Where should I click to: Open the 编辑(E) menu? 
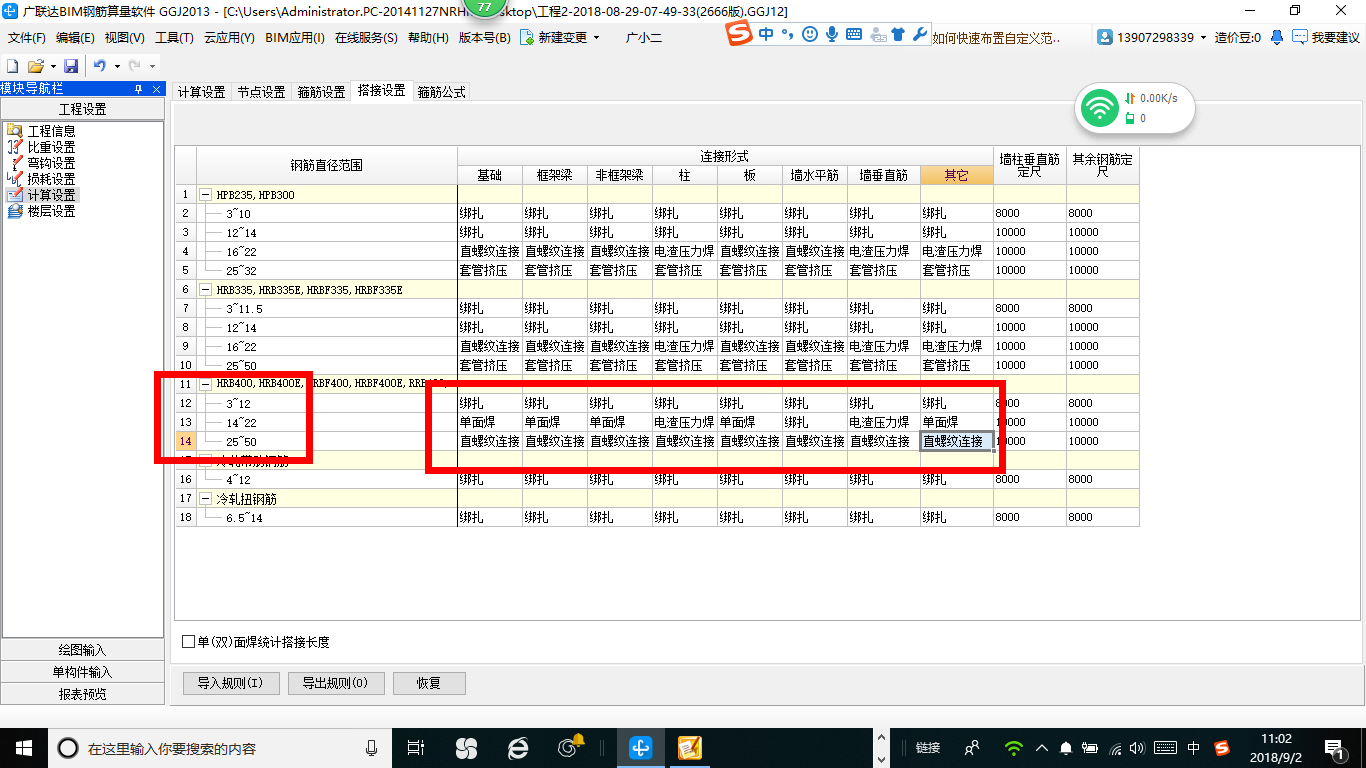tap(75, 37)
